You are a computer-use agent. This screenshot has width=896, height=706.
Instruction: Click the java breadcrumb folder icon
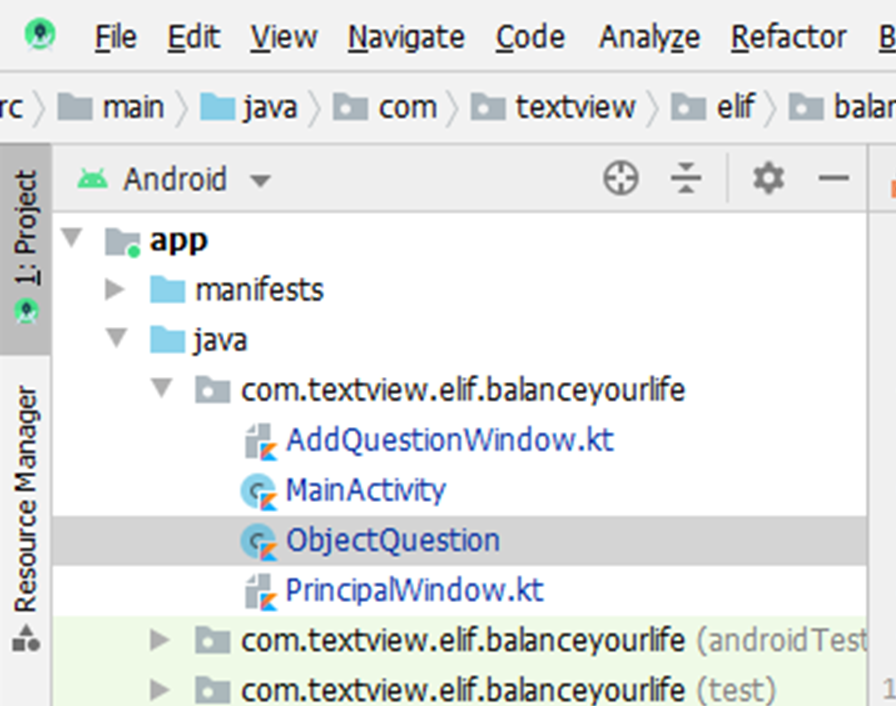coord(218,107)
